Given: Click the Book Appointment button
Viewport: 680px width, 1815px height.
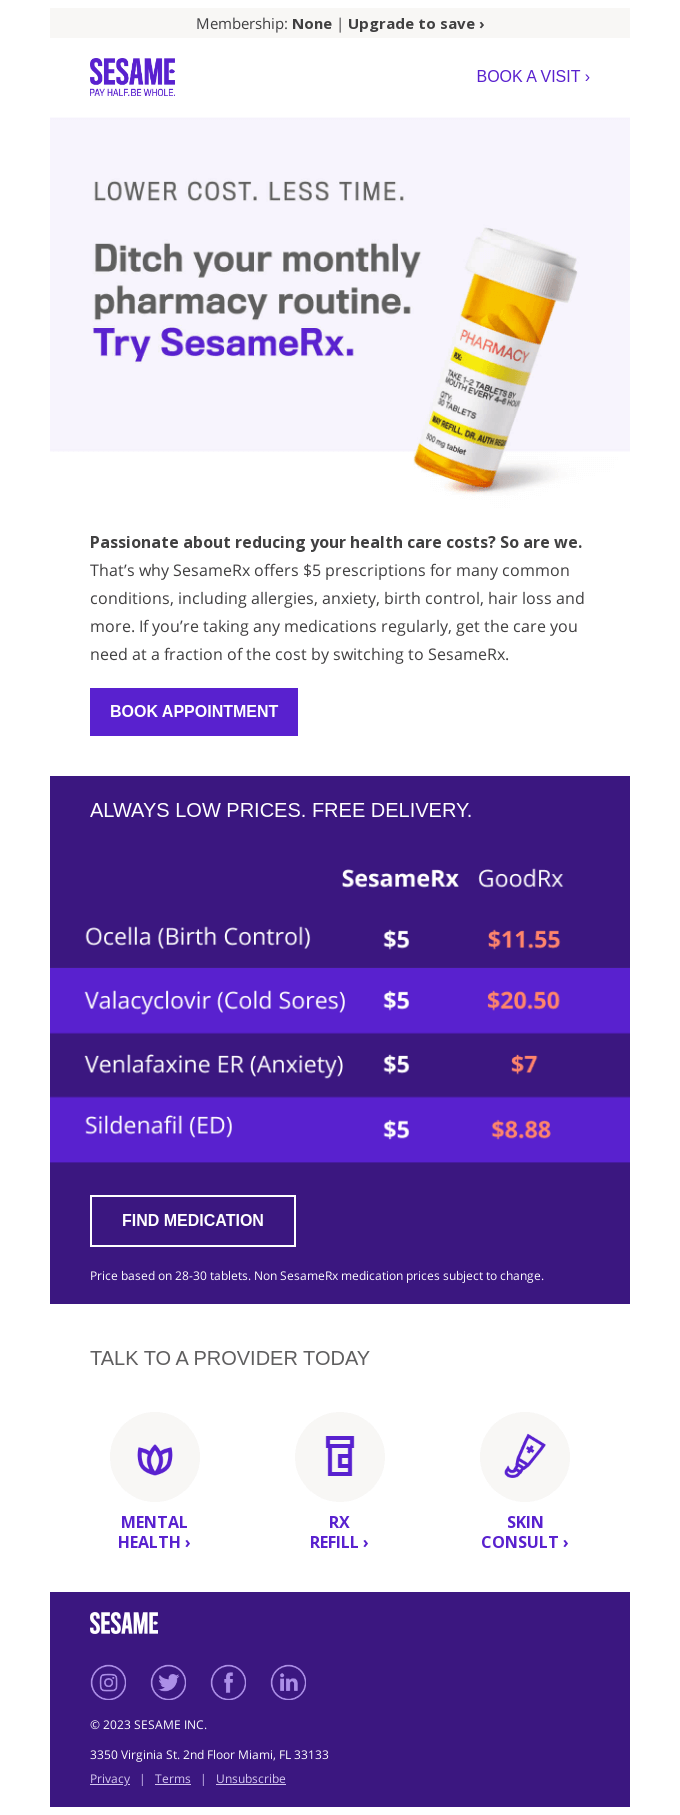Looking at the screenshot, I should (194, 712).
